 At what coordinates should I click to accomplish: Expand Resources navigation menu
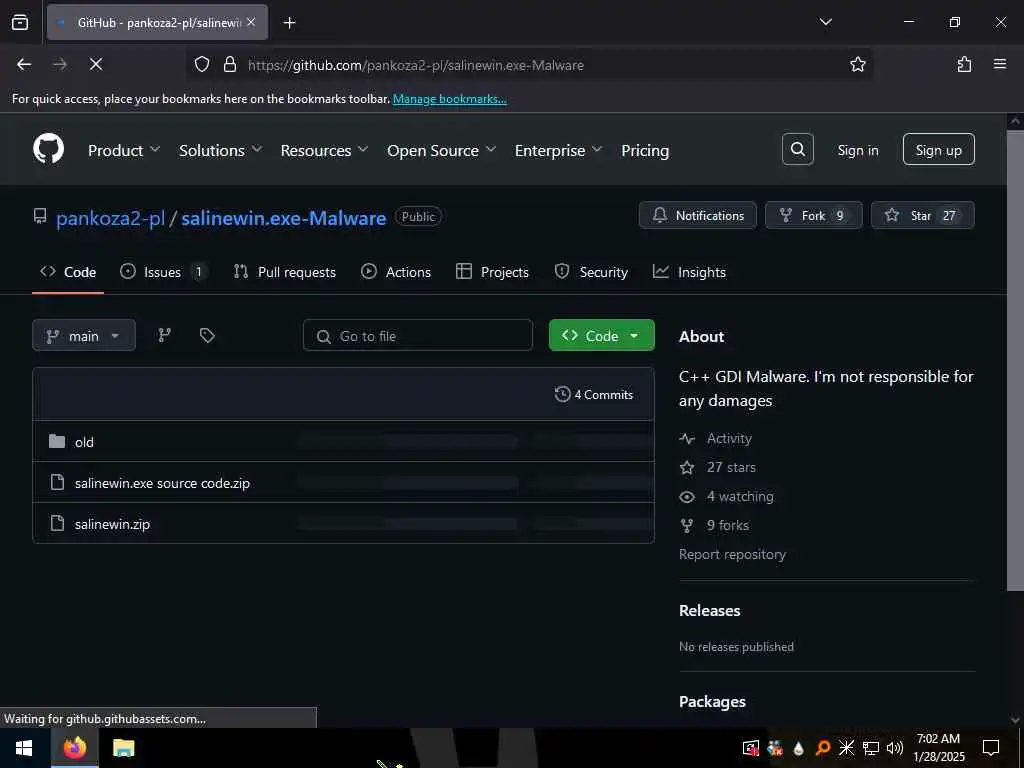[x=324, y=150]
